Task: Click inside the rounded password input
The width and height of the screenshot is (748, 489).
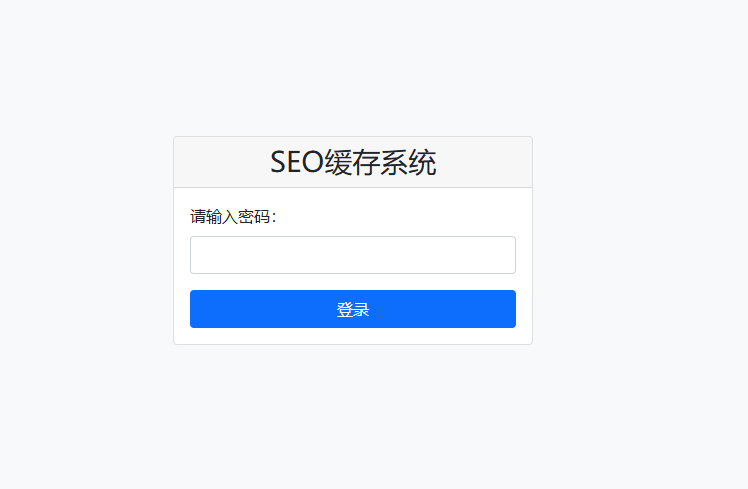Action: click(352, 255)
